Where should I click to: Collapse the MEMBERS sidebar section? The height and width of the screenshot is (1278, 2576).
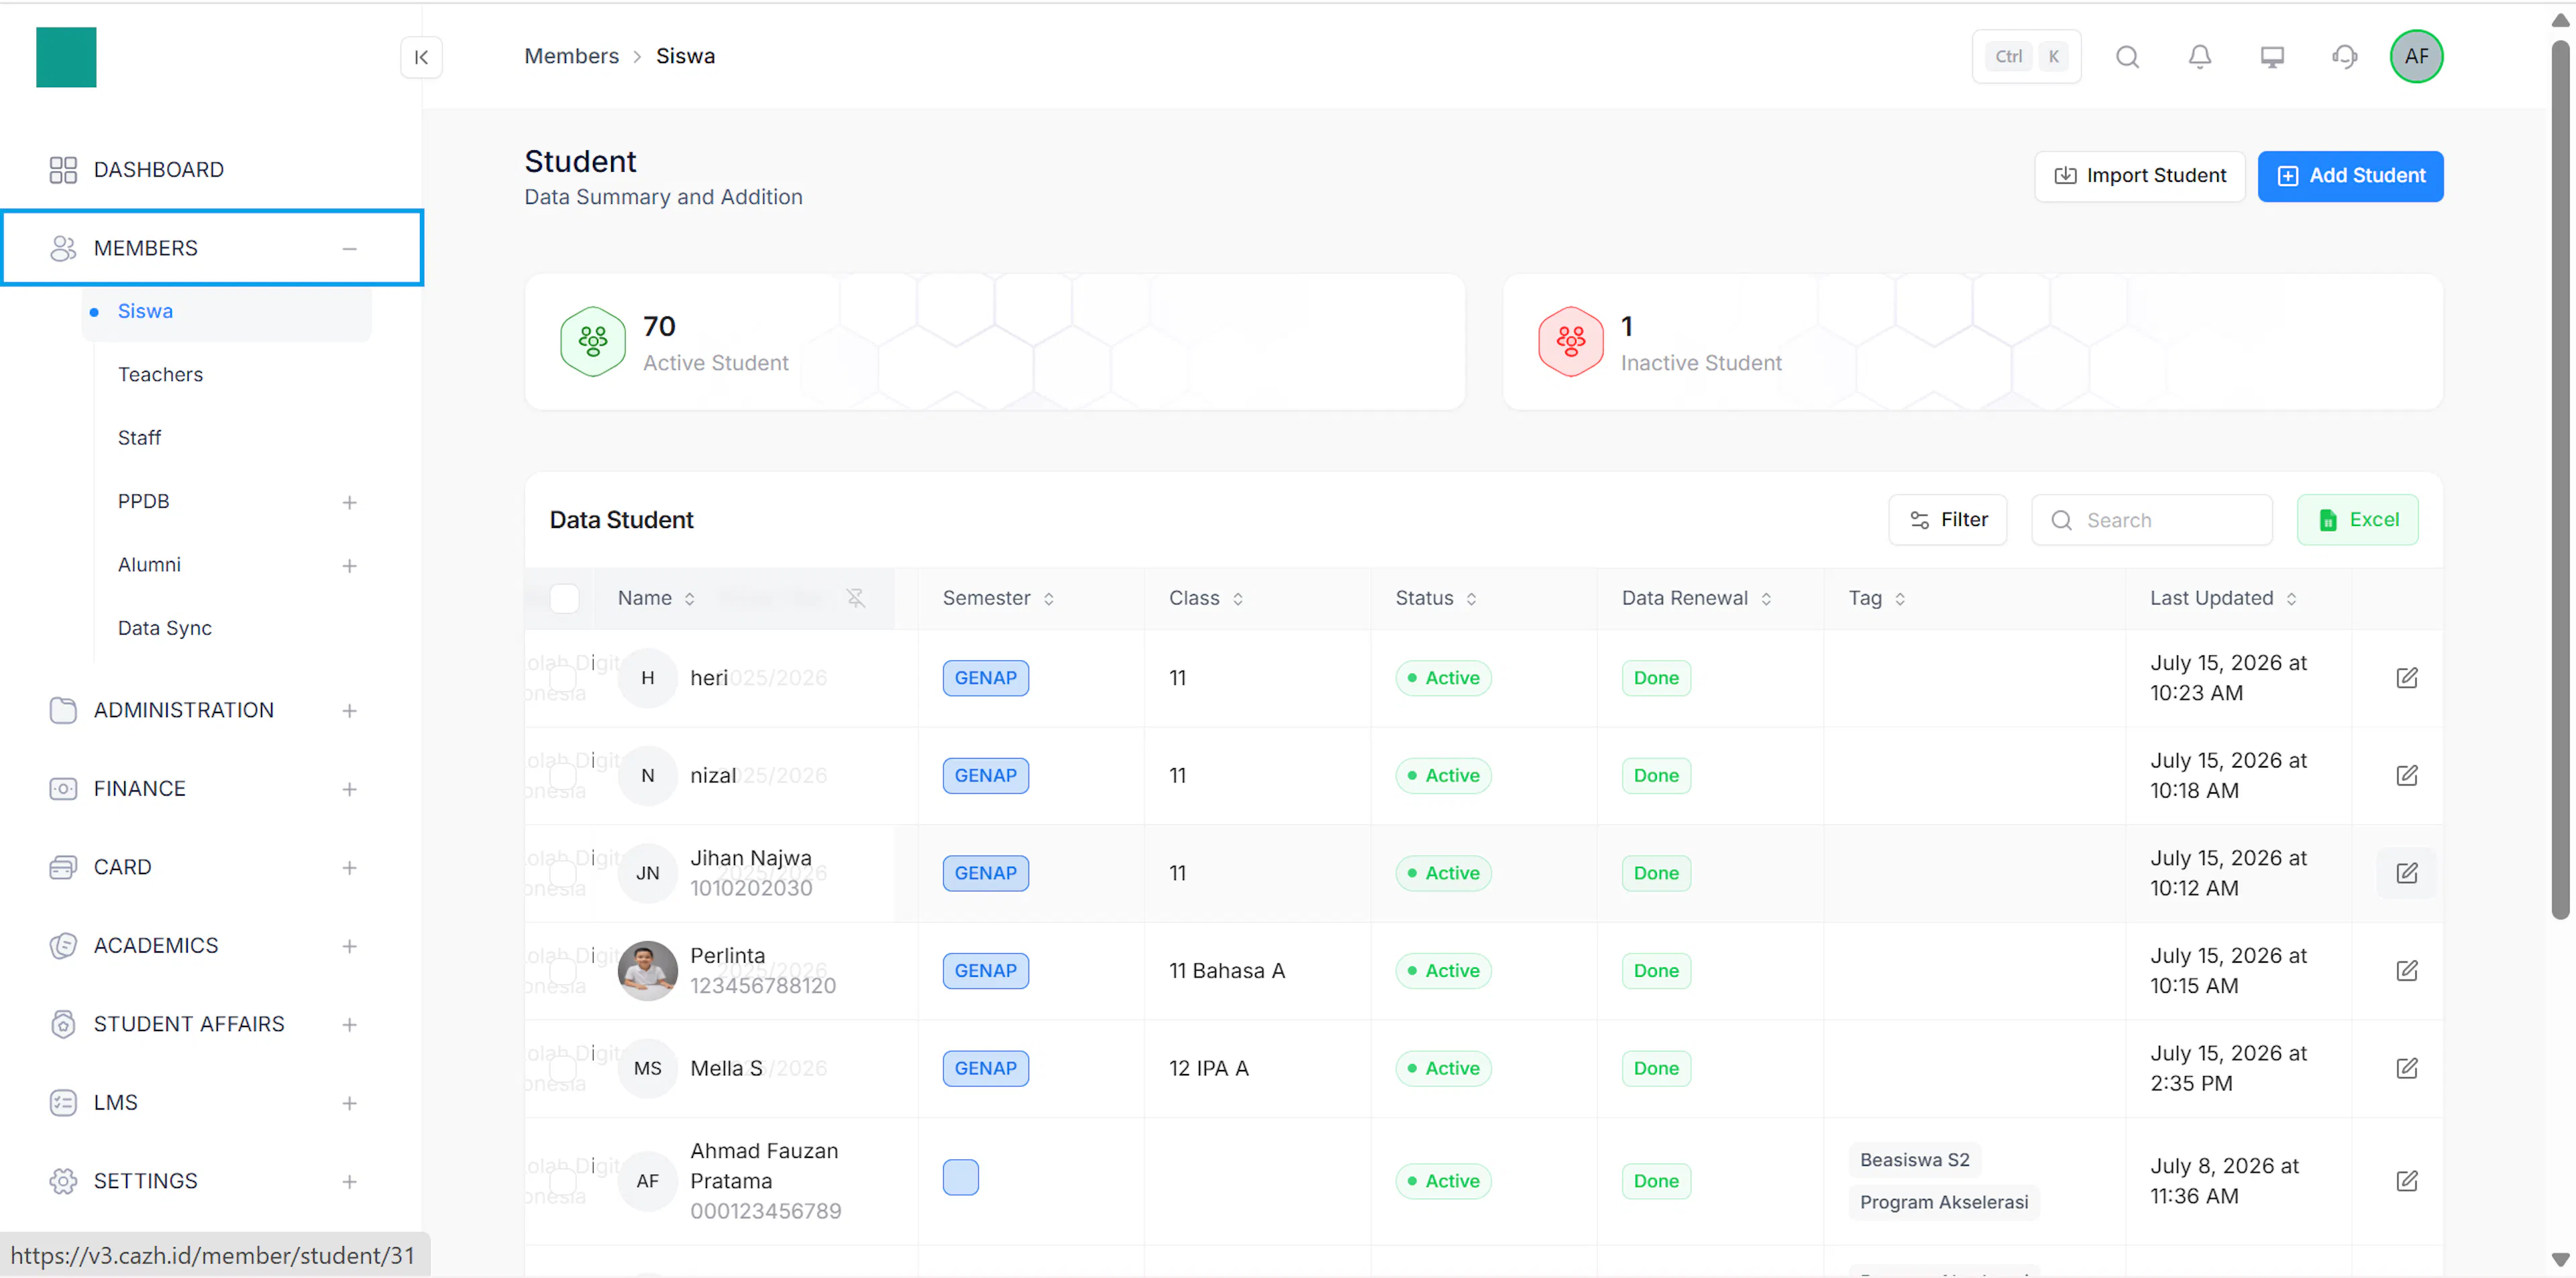click(349, 248)
